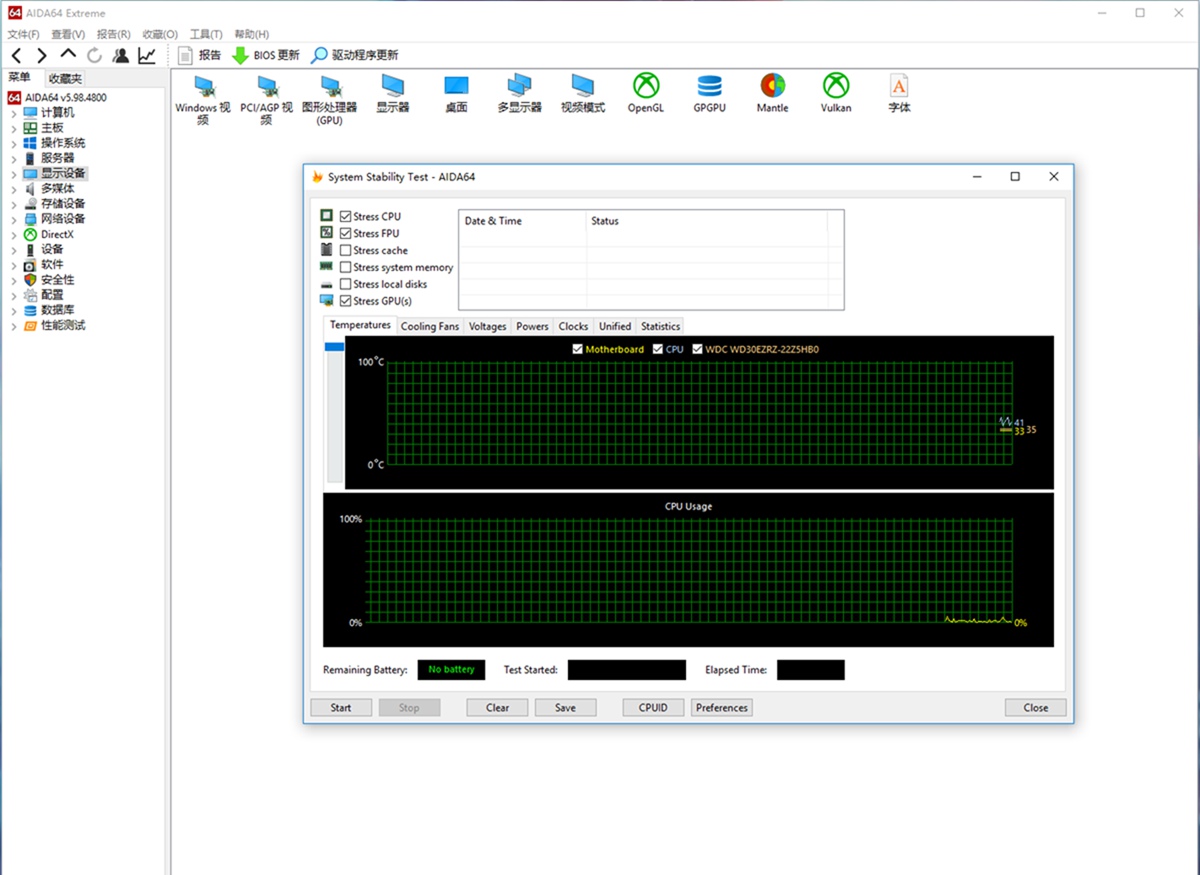Click the line chart toolbar icon

click(147, 55)
